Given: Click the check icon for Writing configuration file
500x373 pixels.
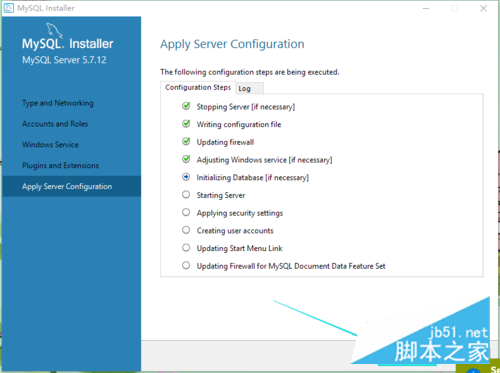Looking at the screenshot, I should tap(186, 124).
